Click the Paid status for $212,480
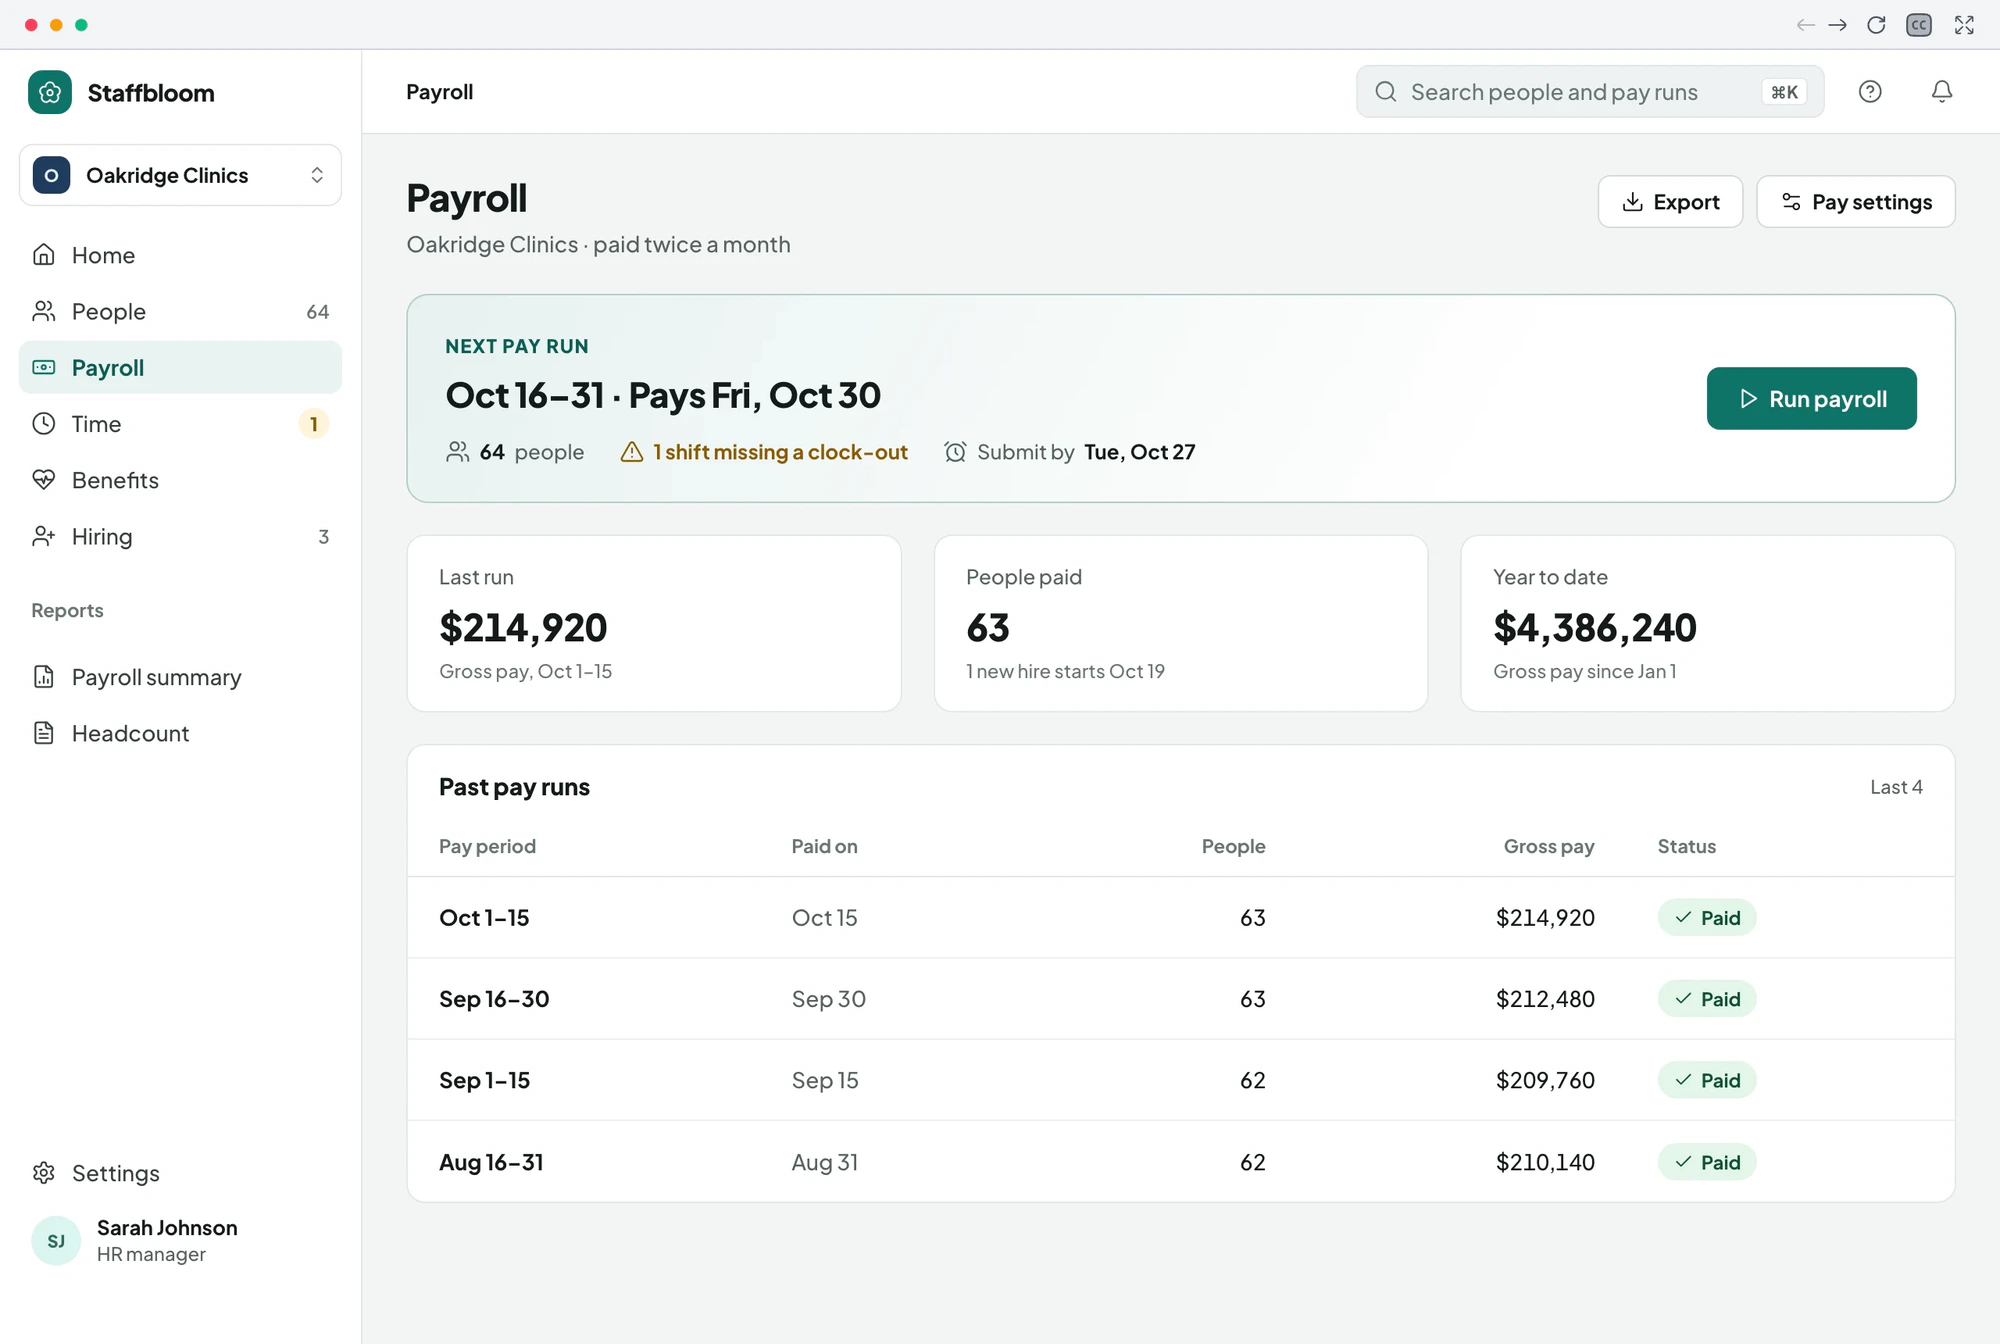The height and width of the screenshot is (1344, 2000). (1707, 999)
